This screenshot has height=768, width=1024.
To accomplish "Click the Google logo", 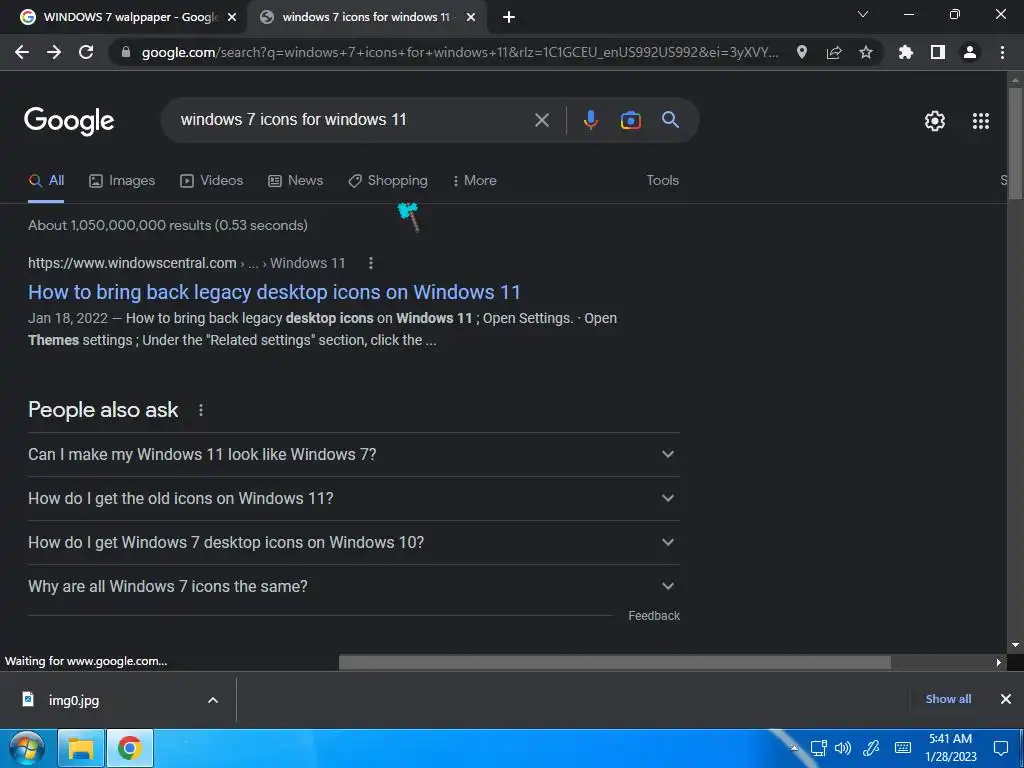I will point(69,121).
